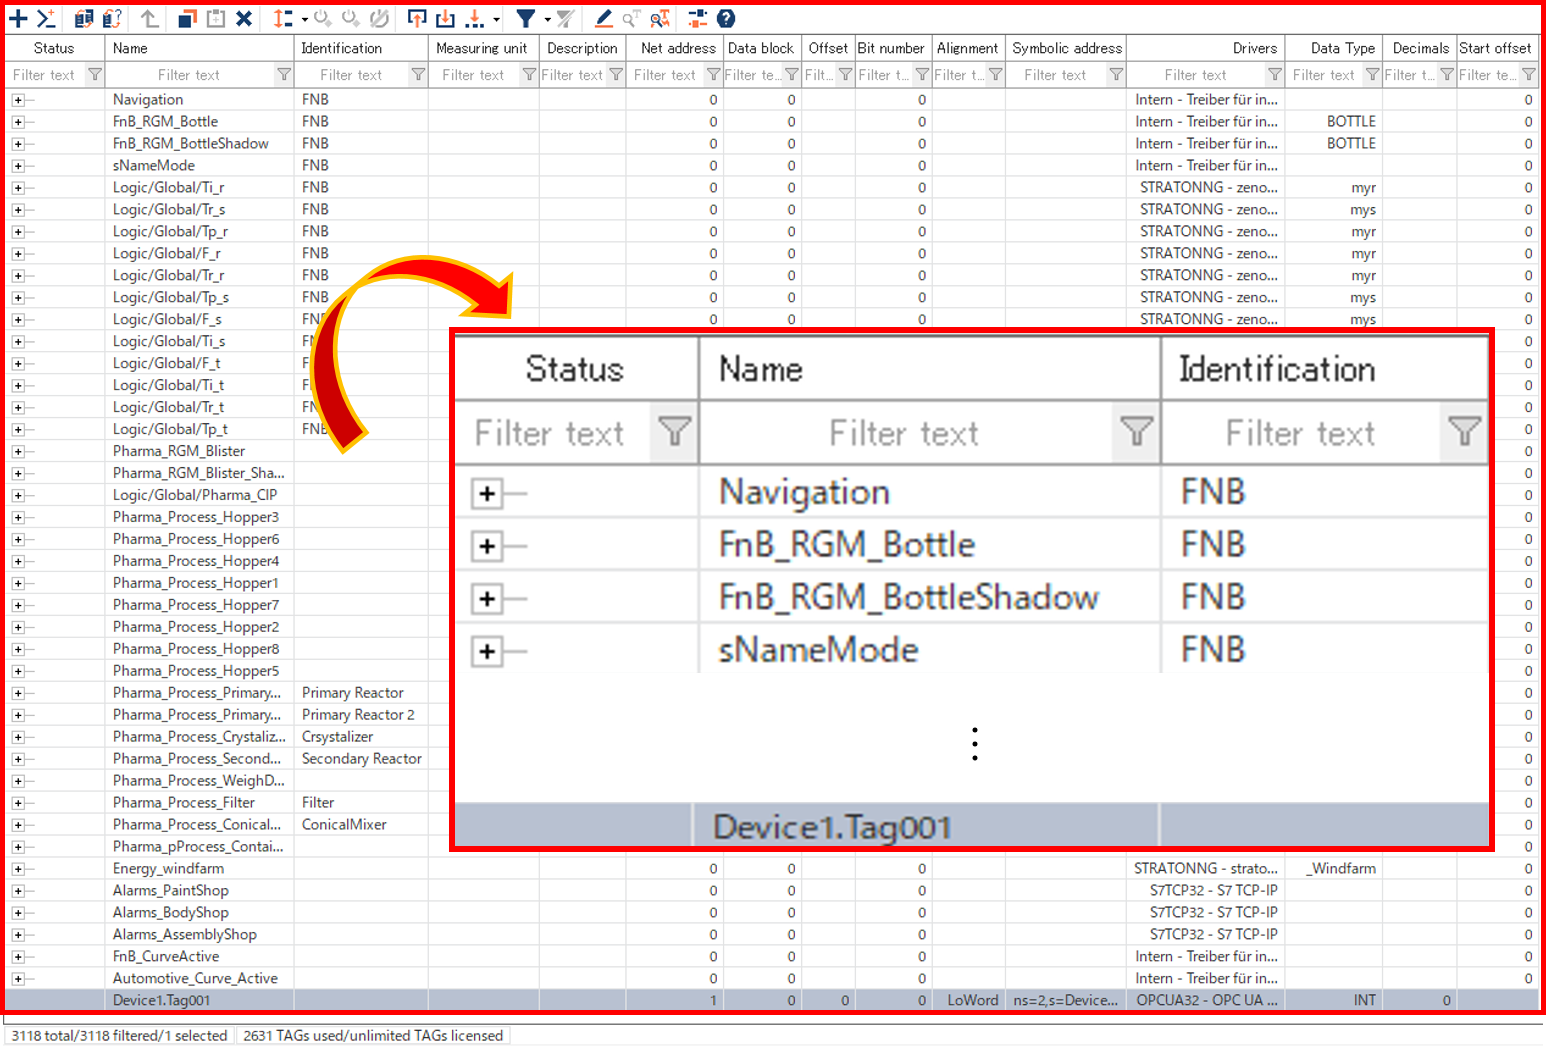Click the import icon with downward arrow

point(446,18)
